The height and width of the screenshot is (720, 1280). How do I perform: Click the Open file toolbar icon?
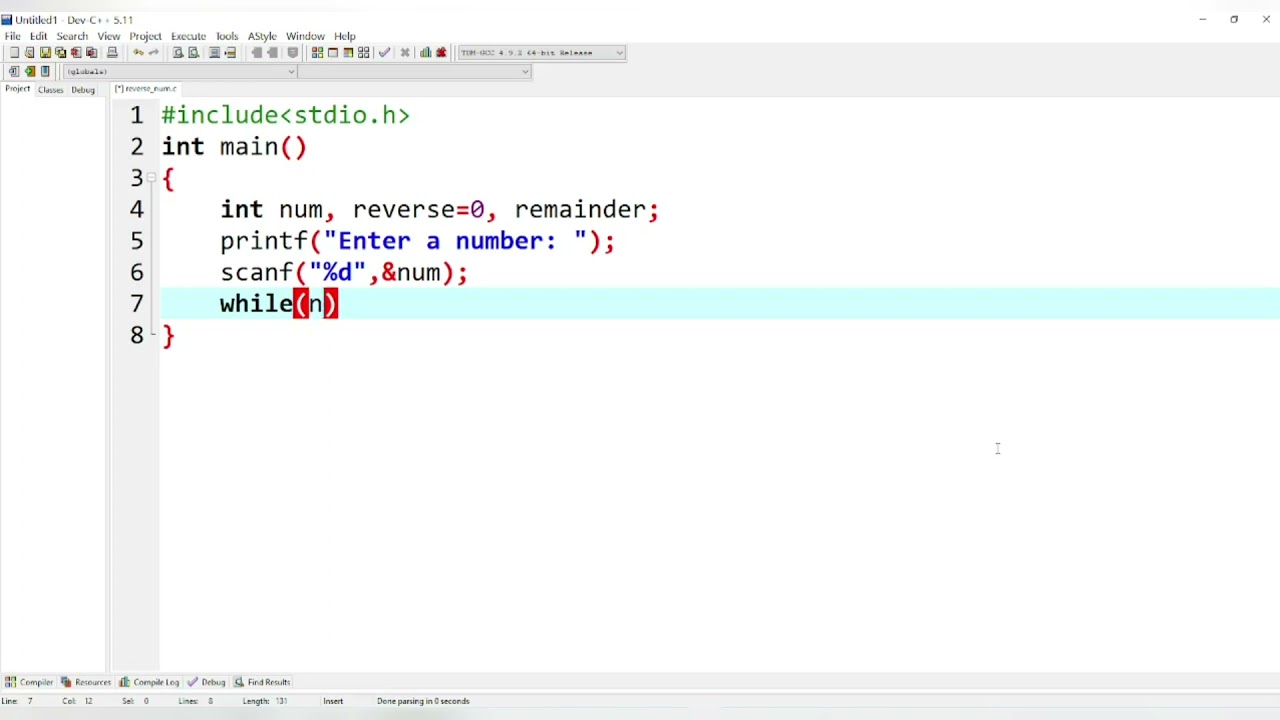tap(29, 52)
